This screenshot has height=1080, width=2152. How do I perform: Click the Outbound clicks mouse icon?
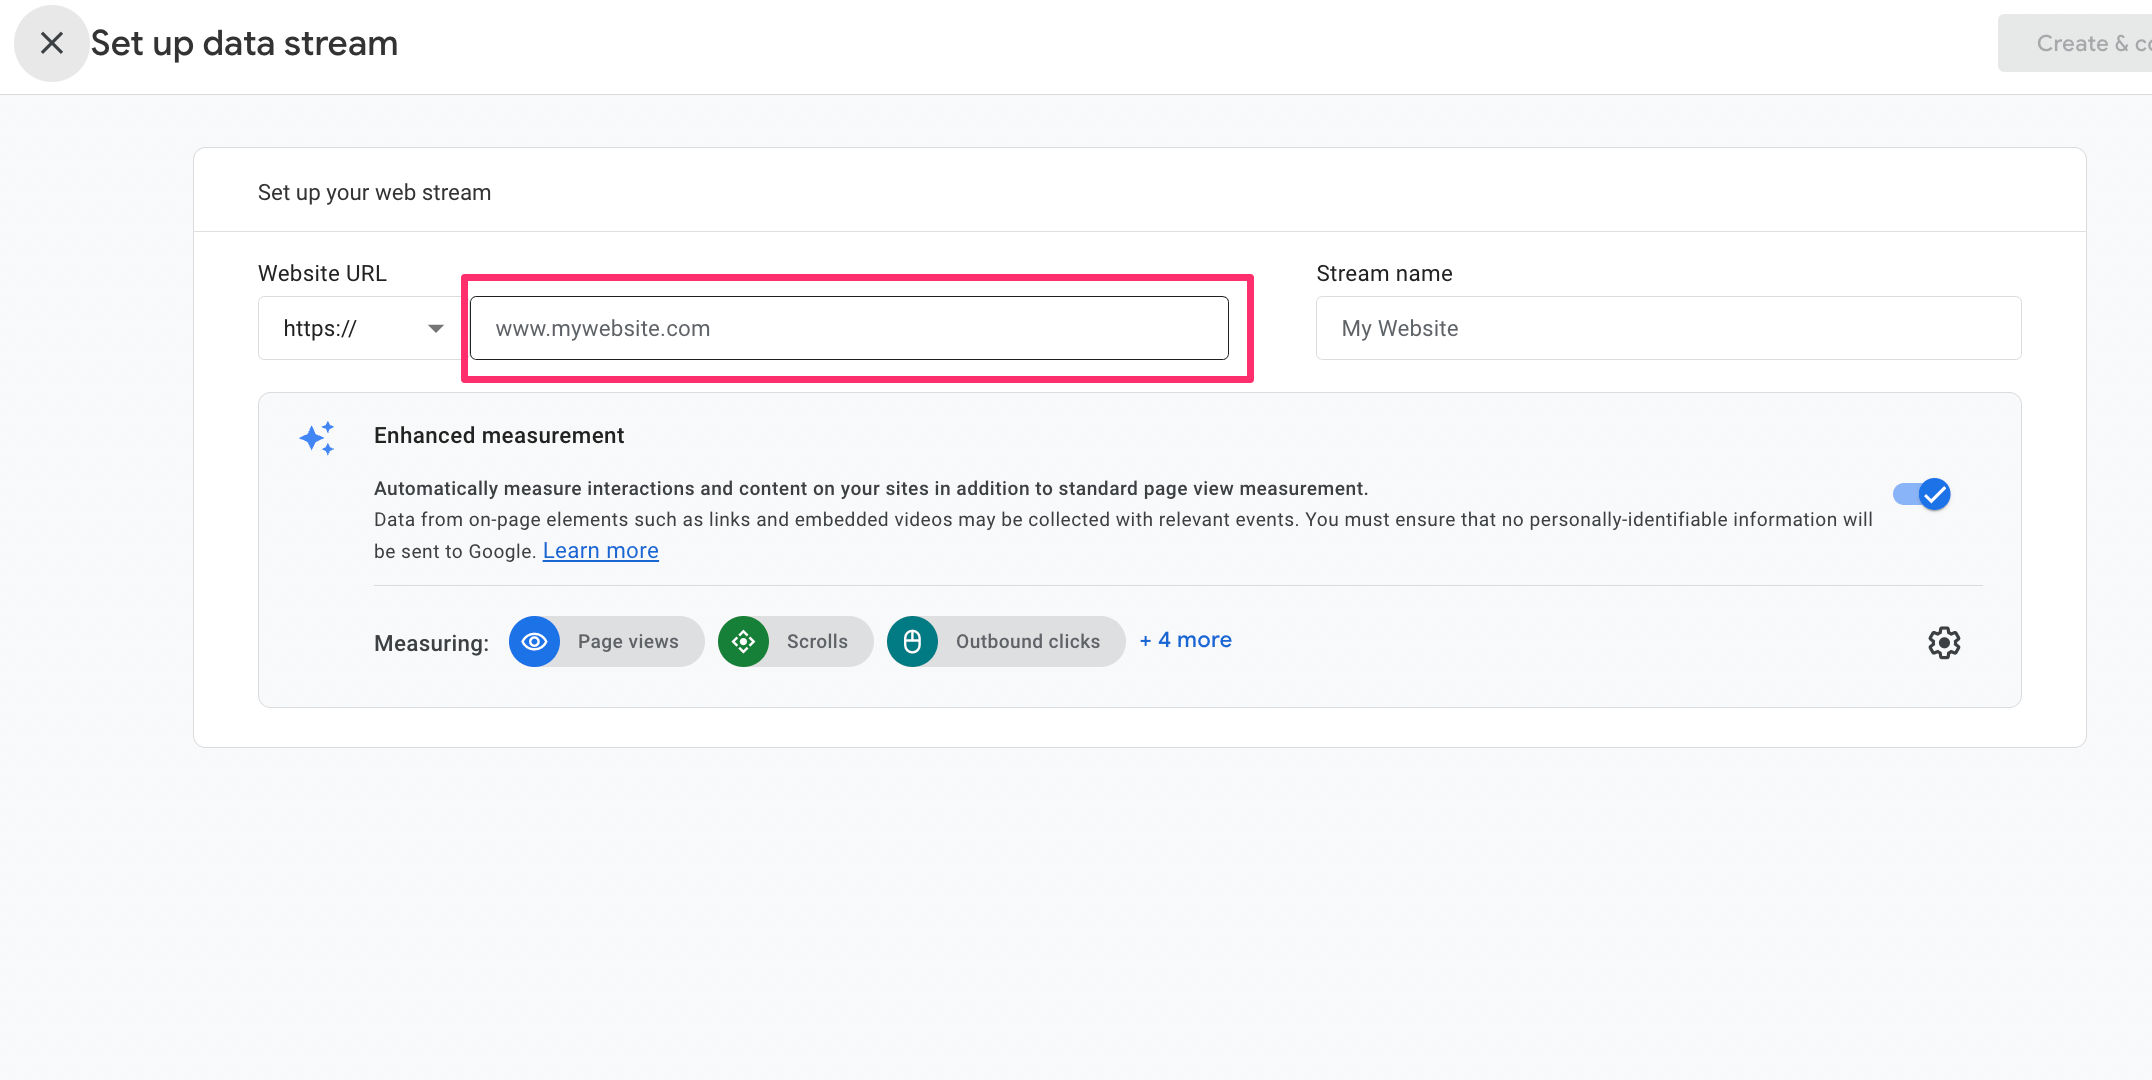(x=912, y=642)
